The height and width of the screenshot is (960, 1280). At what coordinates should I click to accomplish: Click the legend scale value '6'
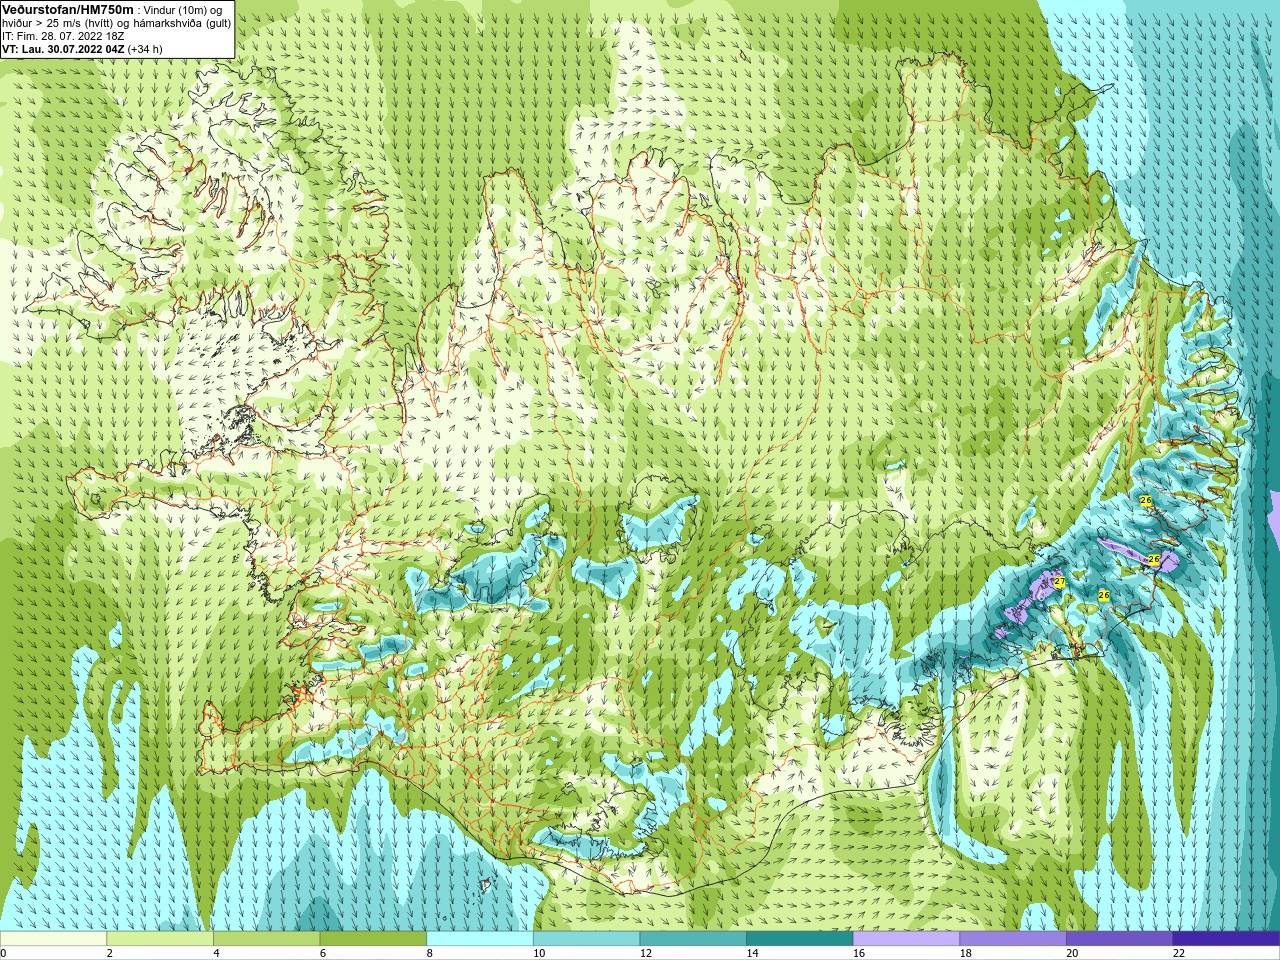click(323, 953)
